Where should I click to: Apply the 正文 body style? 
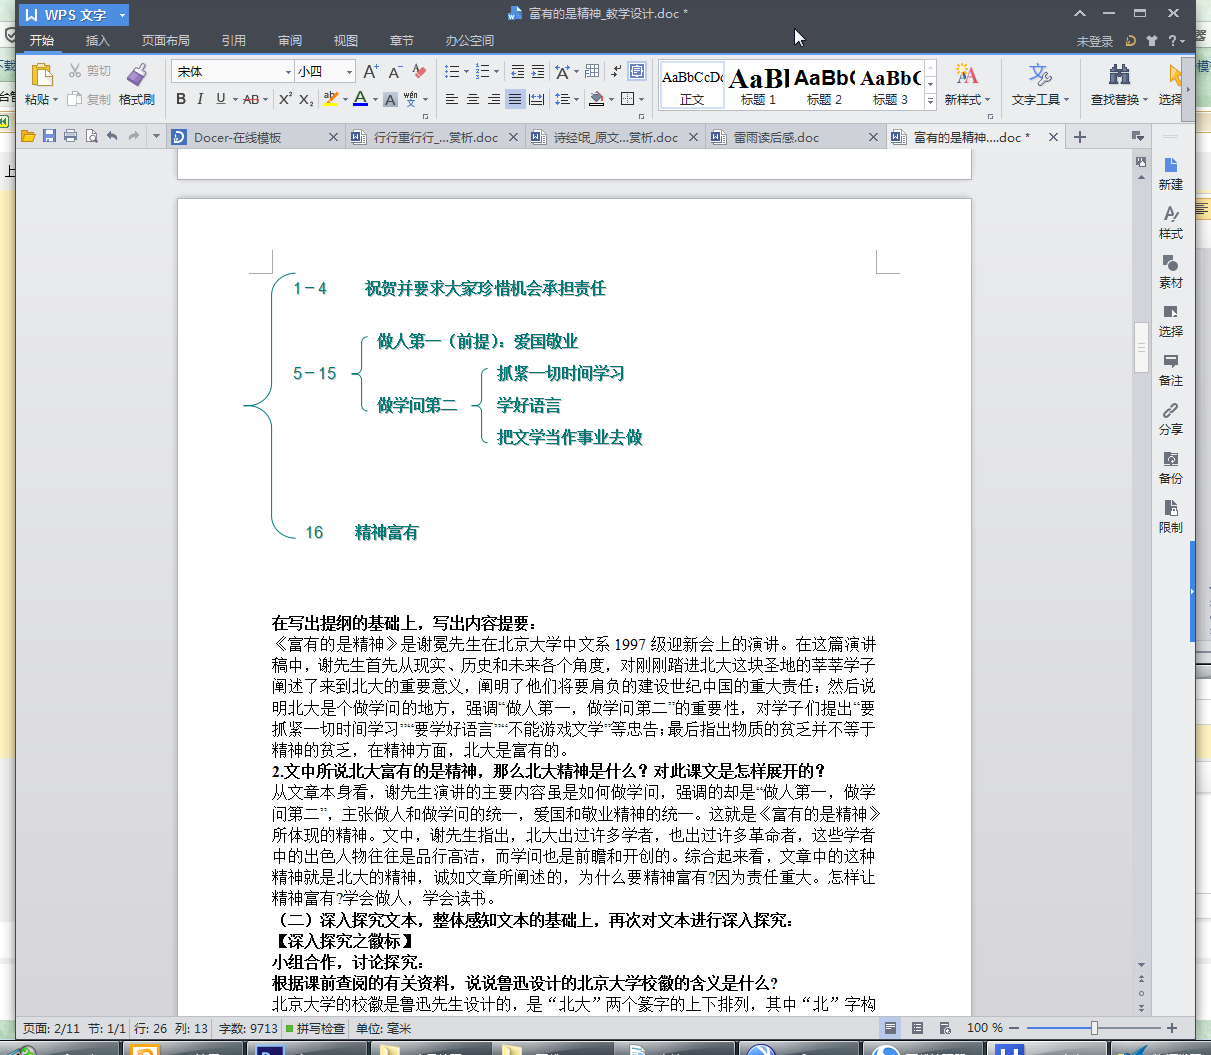click(692, 85)
